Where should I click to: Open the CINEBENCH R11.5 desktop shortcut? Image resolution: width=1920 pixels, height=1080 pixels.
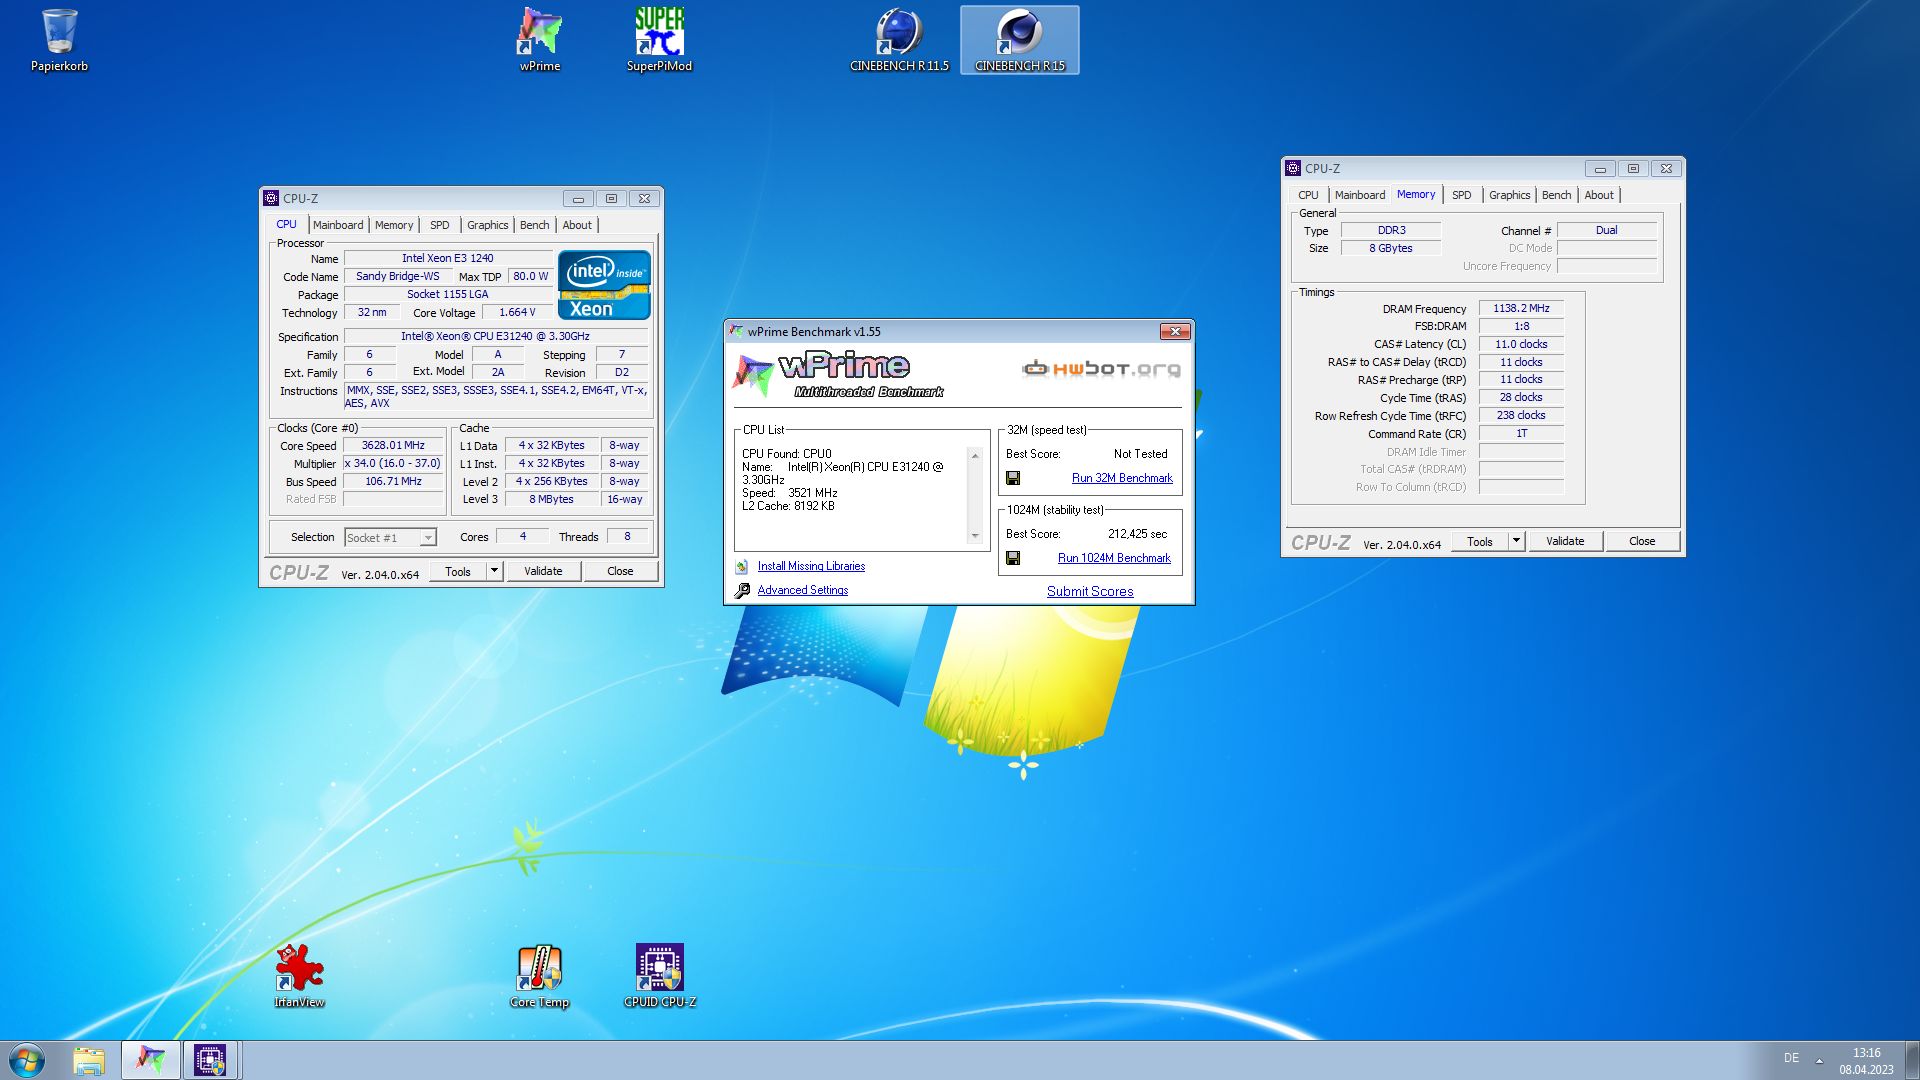(x=899, y=40)
